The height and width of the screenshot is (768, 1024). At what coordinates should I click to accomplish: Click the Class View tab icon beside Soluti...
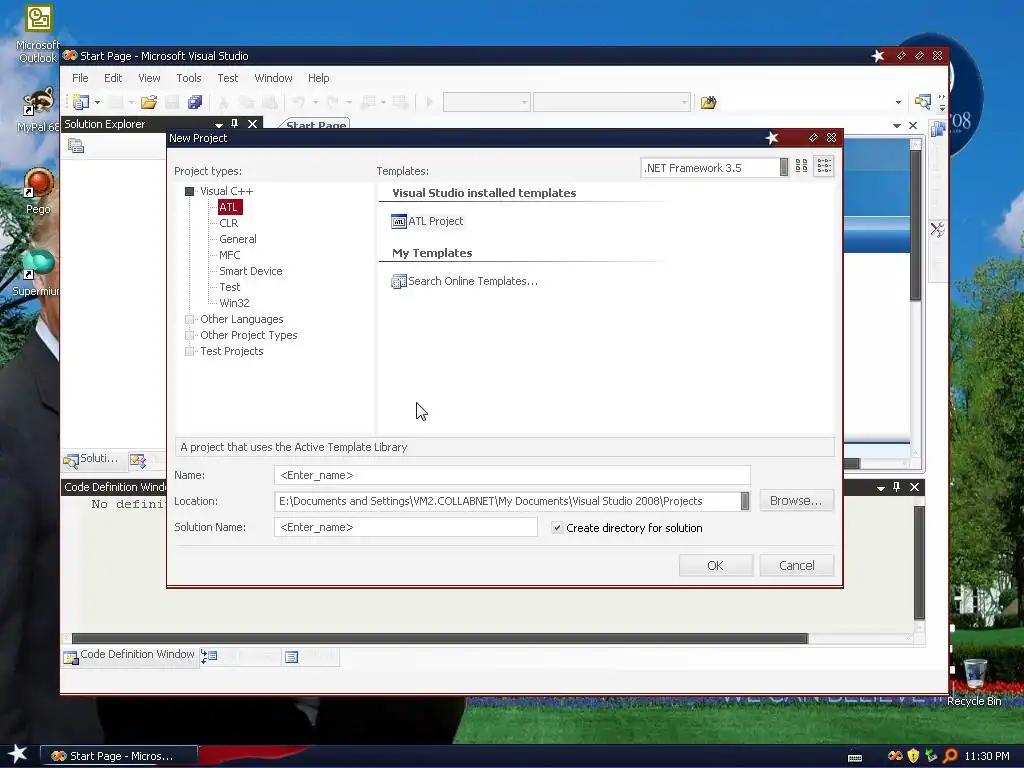(138, 460)
